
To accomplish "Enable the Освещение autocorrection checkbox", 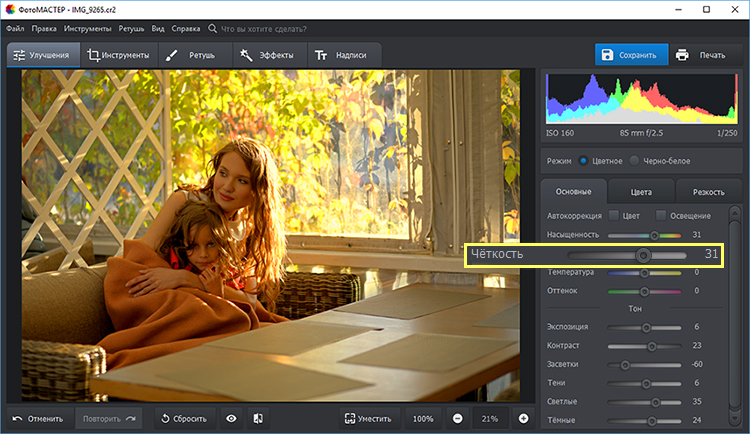I will tap(661, 215).
